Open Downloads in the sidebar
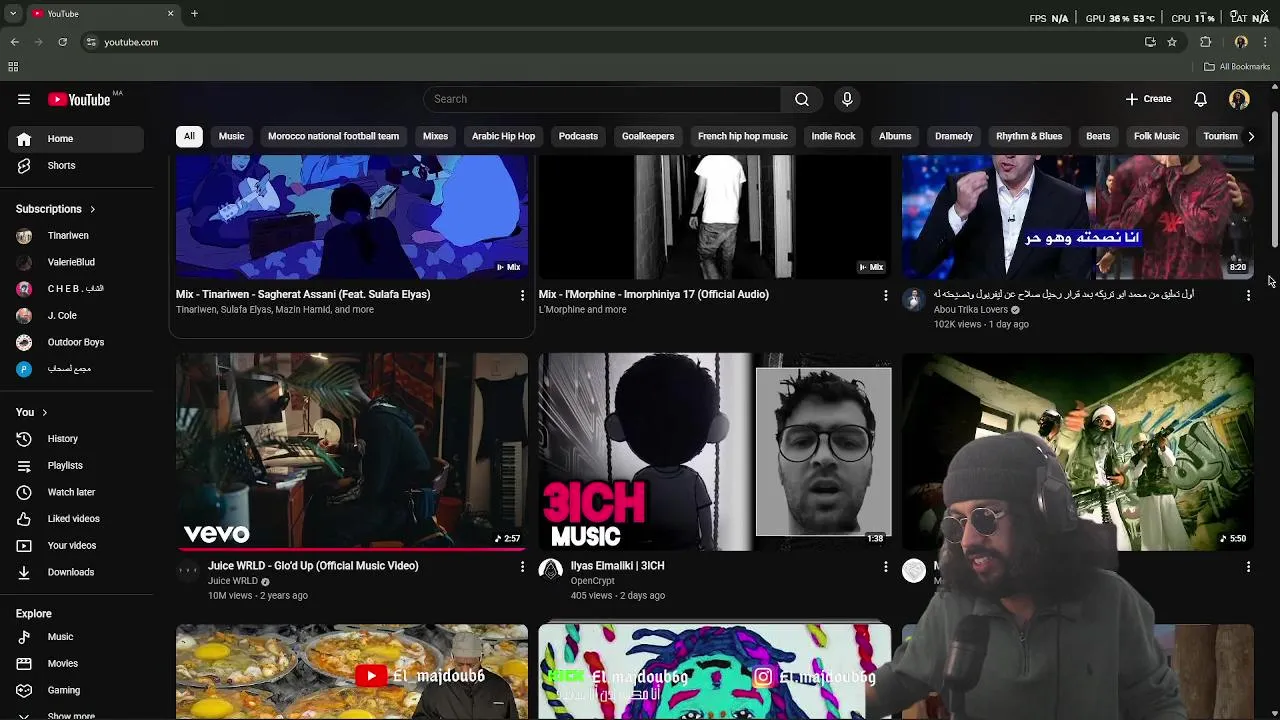This screenshot has height=720, width=1280. pyautogui.click(x=76, y=572)
